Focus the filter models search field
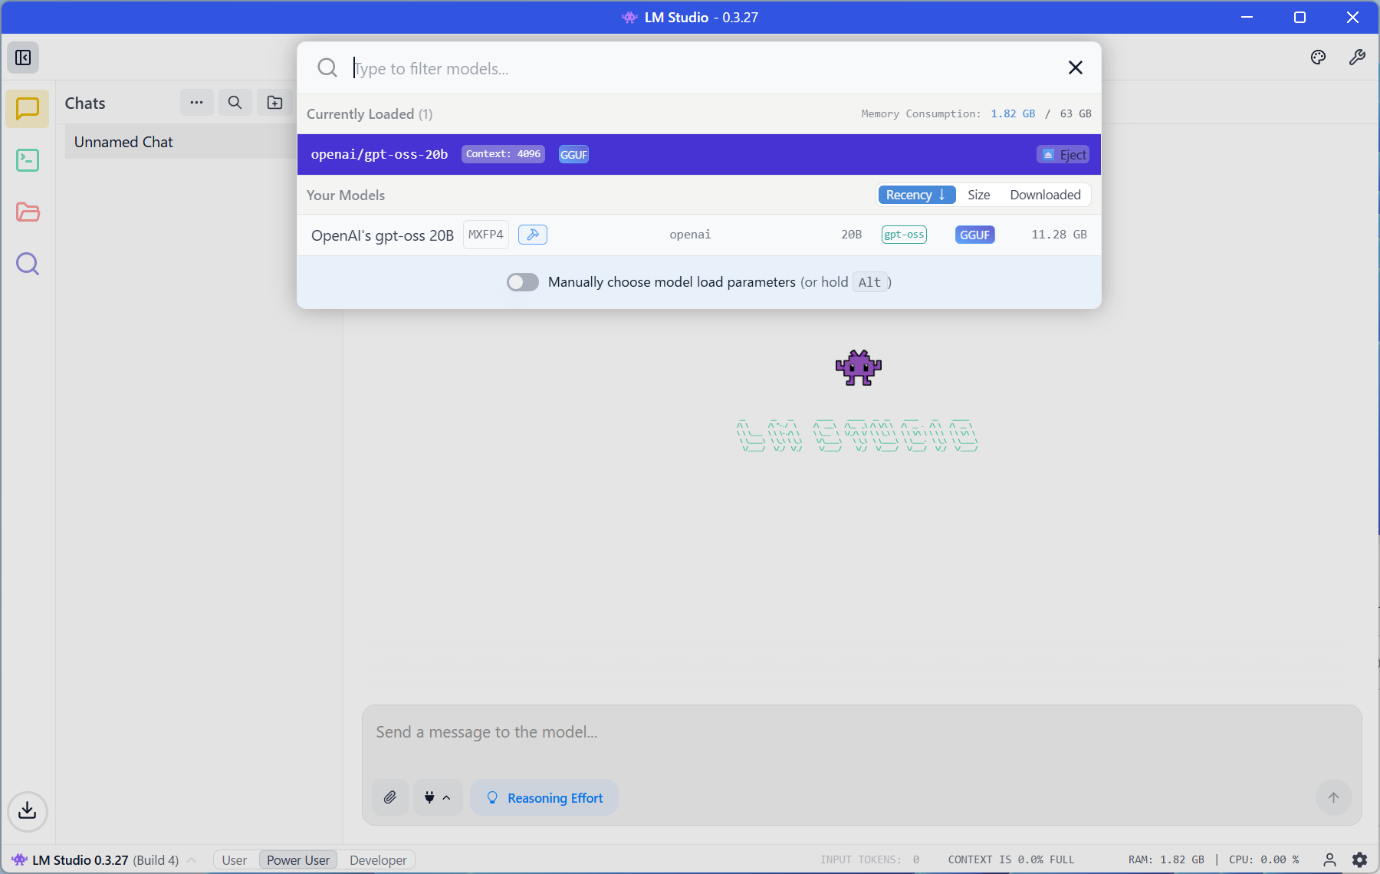Image resolution: width=1380 pixels, height=874 pixels. [x=700, y=68]
